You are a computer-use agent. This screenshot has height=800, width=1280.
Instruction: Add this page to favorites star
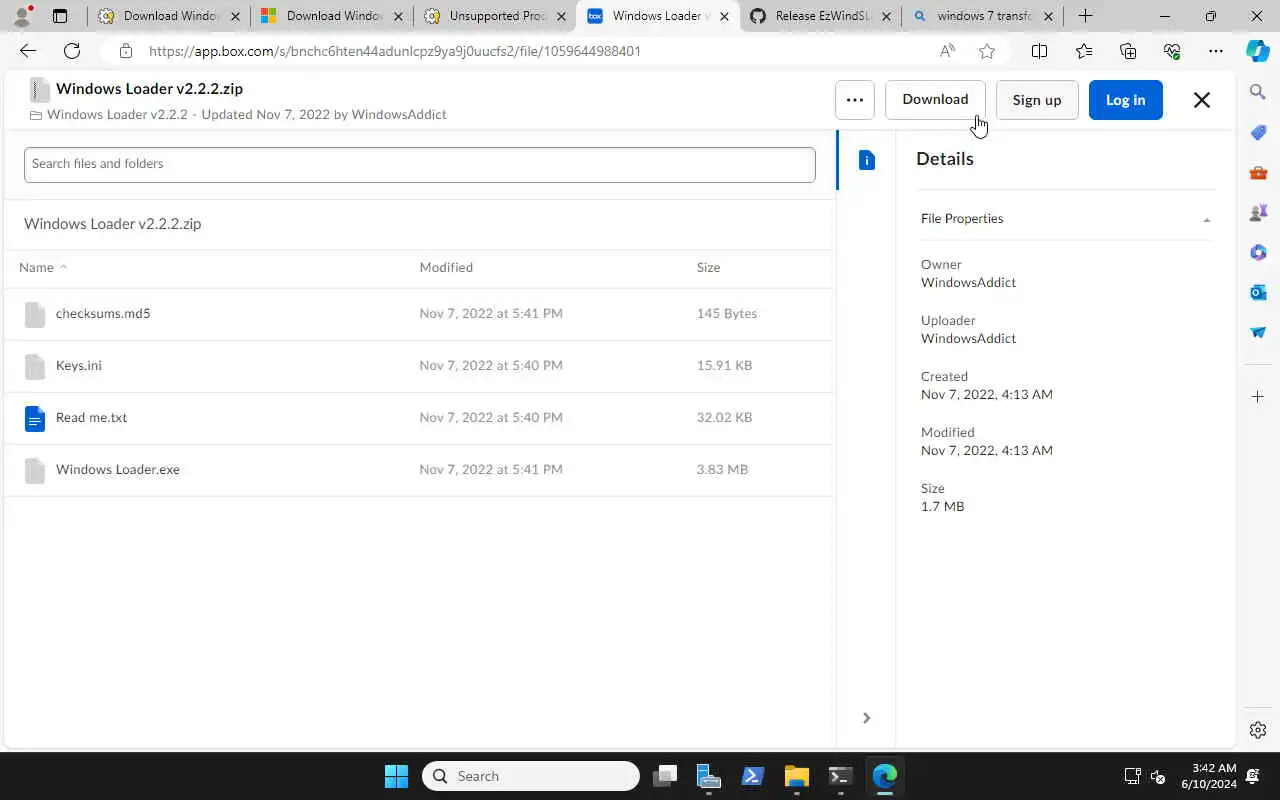point(987,51)
